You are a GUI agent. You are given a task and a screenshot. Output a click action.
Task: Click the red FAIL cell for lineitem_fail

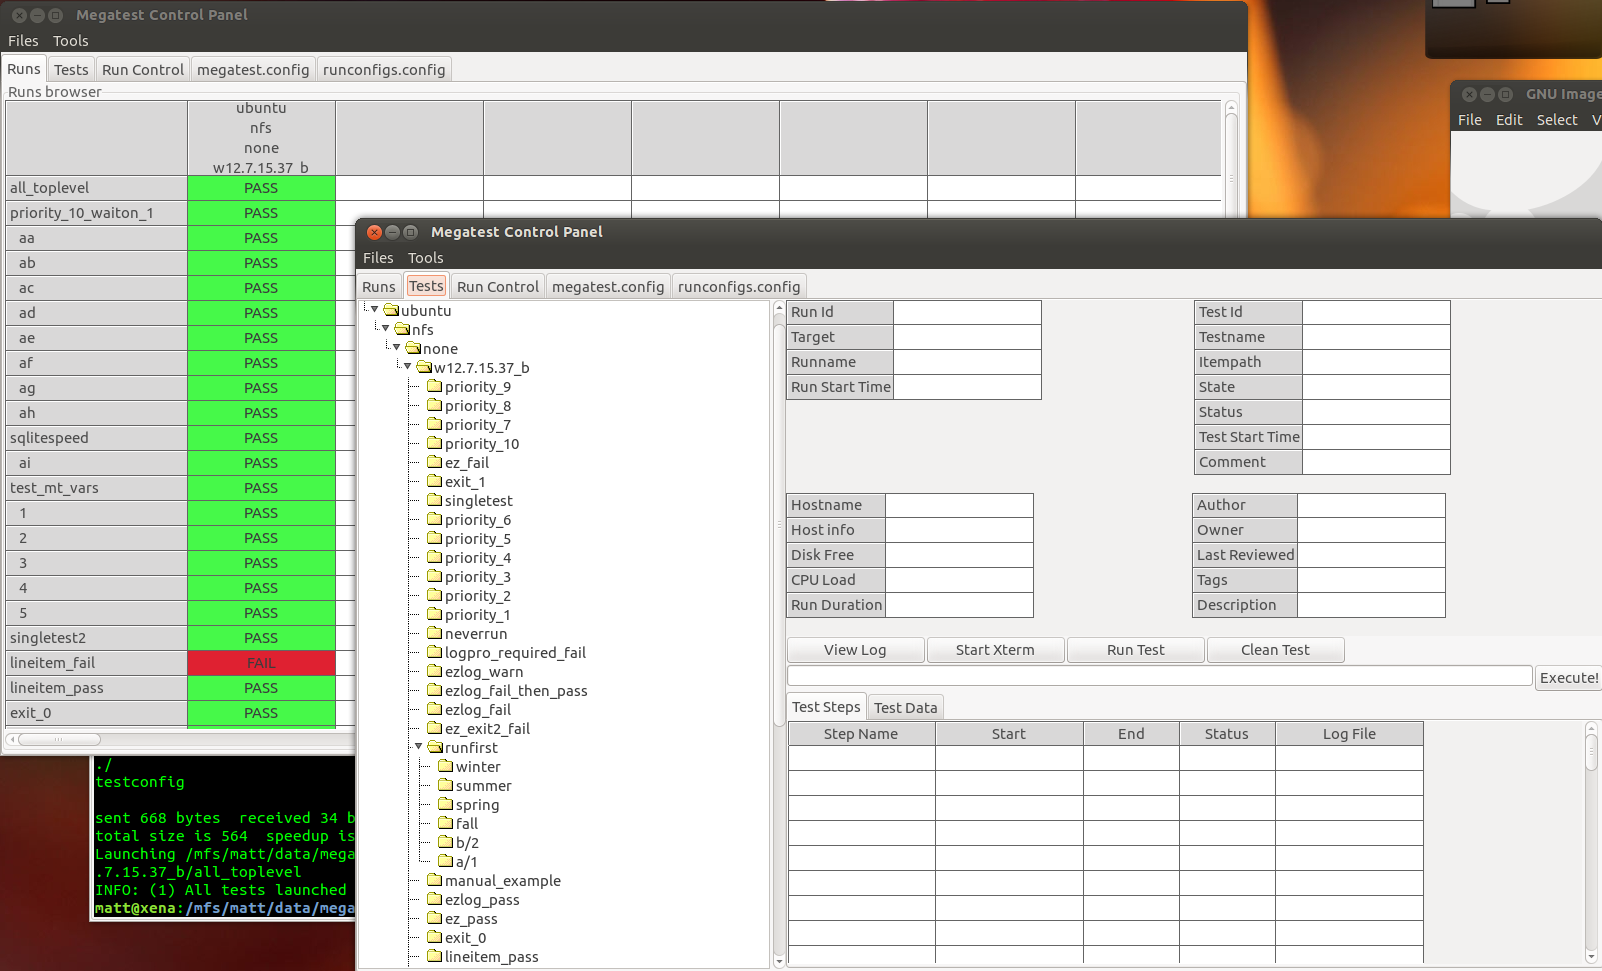[x=261, y=663]
